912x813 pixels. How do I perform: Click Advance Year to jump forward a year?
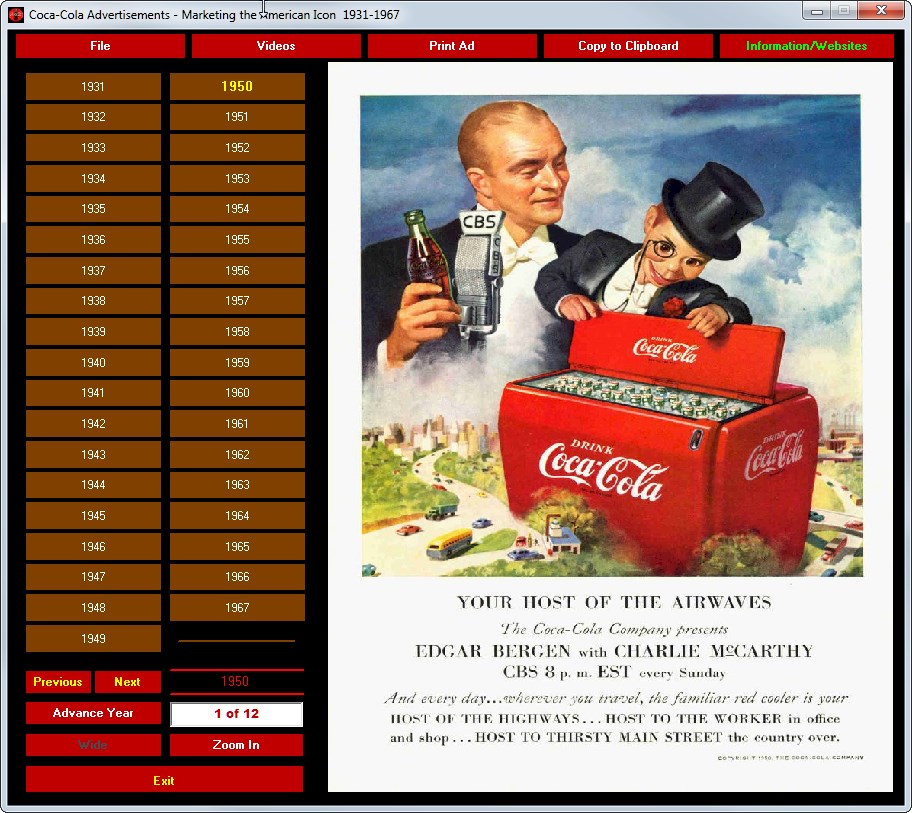92,713
